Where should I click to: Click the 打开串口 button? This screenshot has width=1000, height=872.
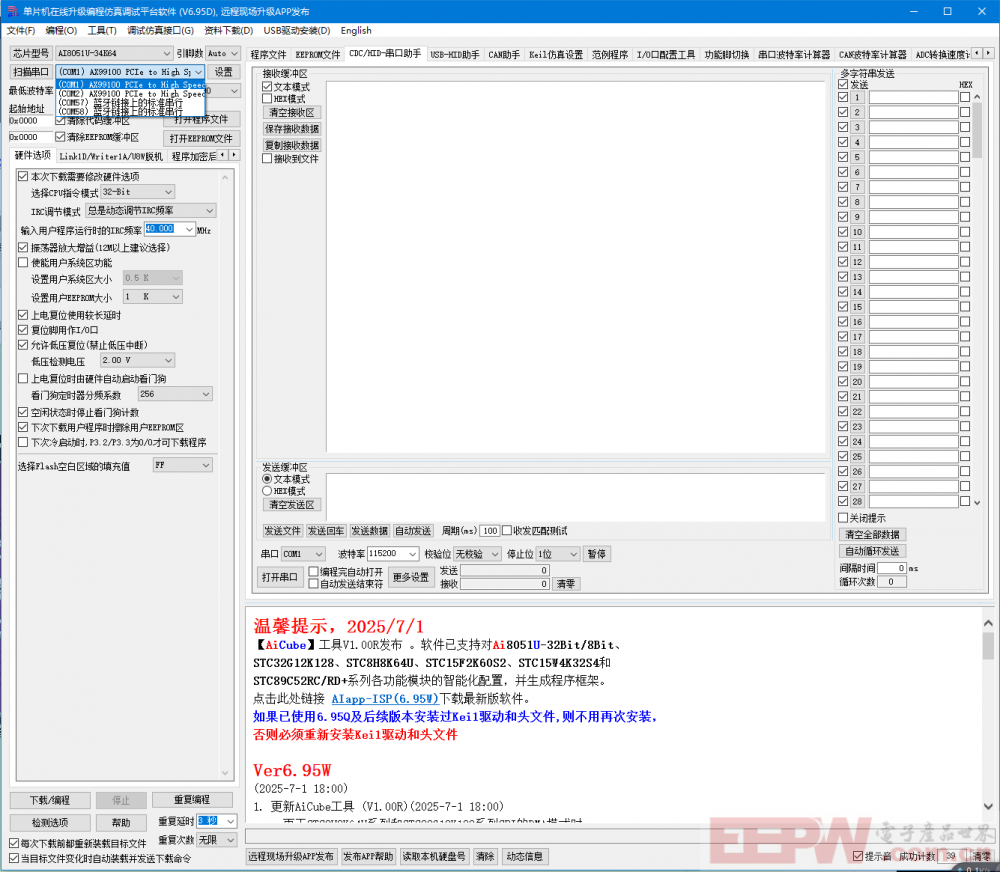coord(280,577)
